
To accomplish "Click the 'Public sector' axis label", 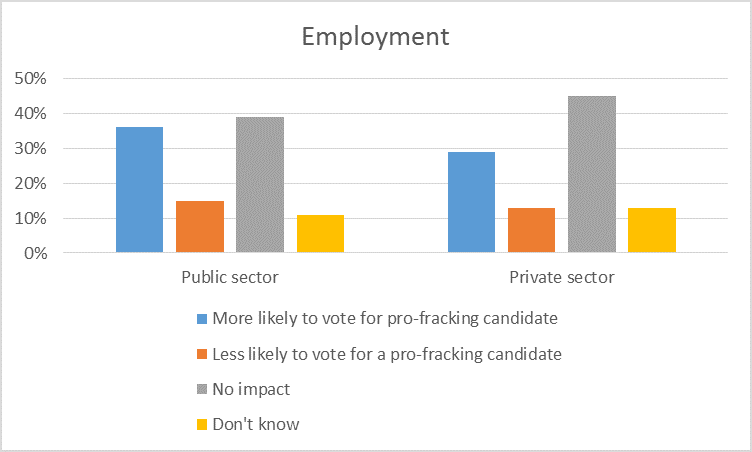I will tap(229, 277).
